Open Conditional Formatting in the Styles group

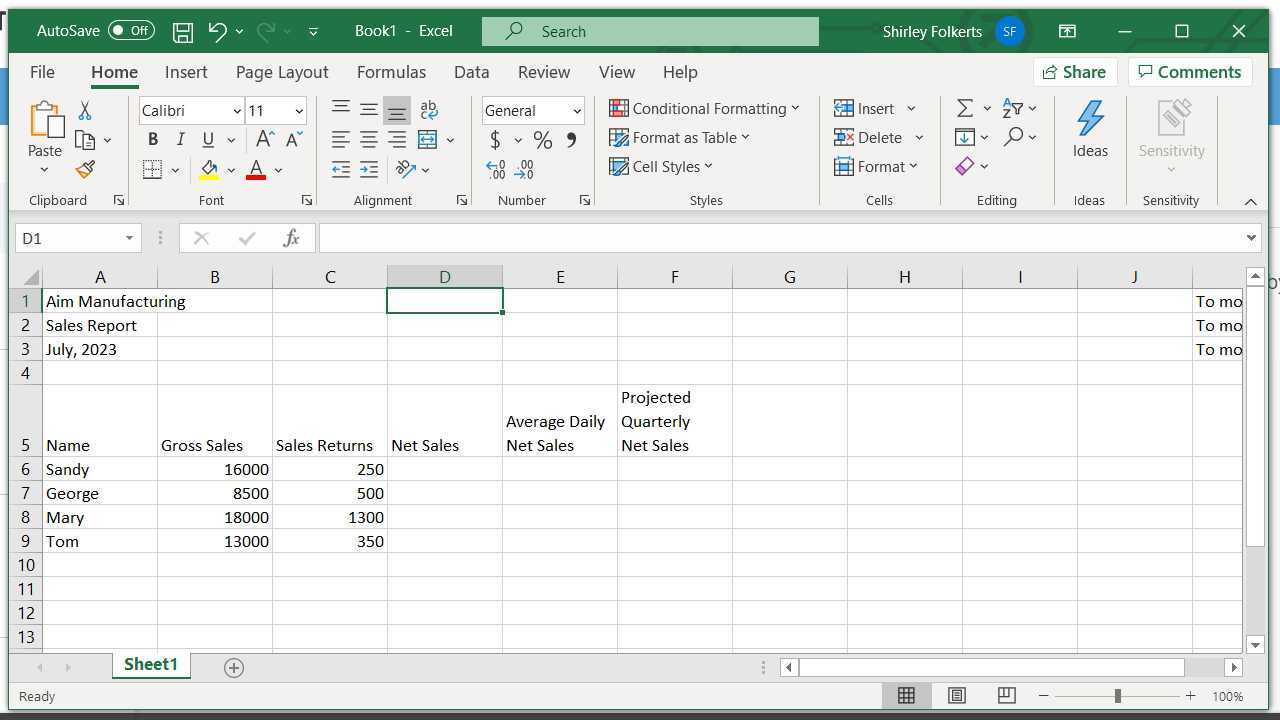click(x=705, y=108)
